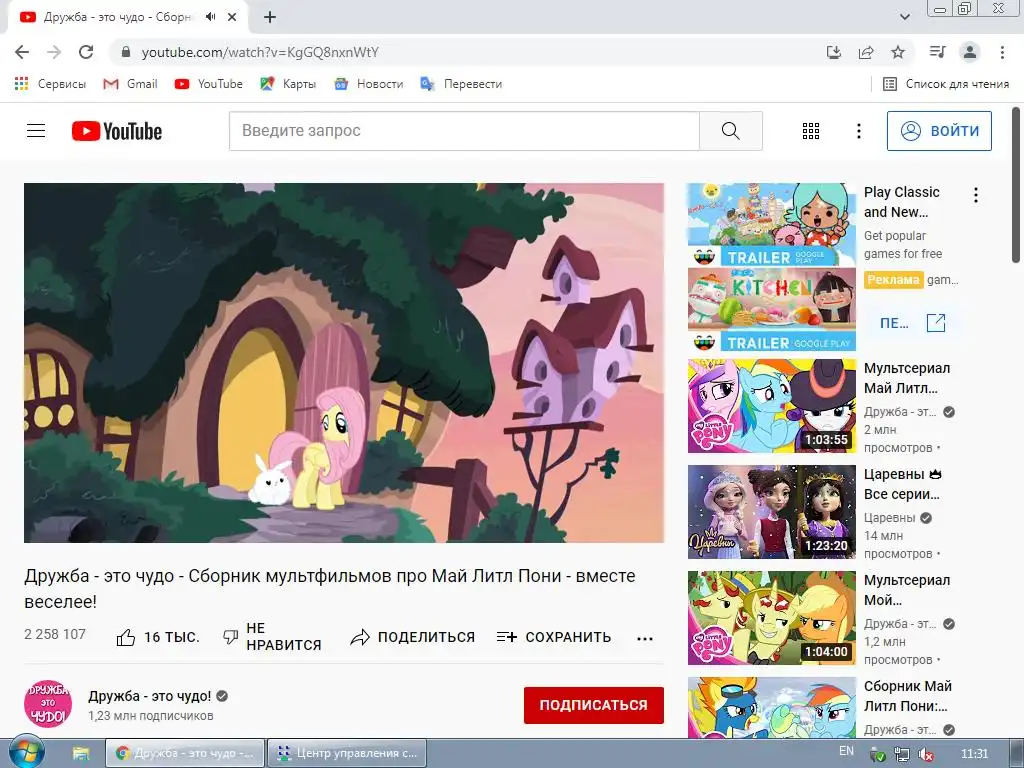Viewport: 1024px width, 768px height.
Task: Open the file explorer taskbar icon
Action: [x=80, y=754]
